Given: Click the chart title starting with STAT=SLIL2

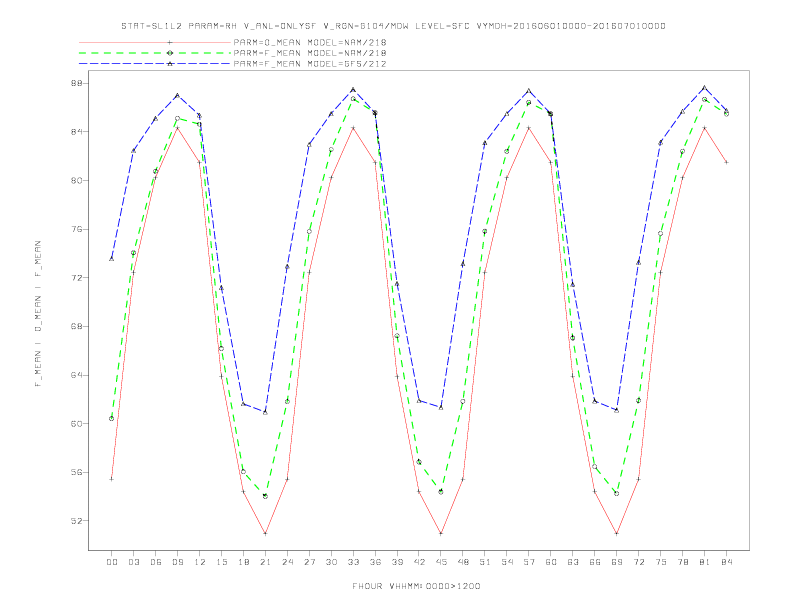Looking at the screenshot, I should [393, 26].
